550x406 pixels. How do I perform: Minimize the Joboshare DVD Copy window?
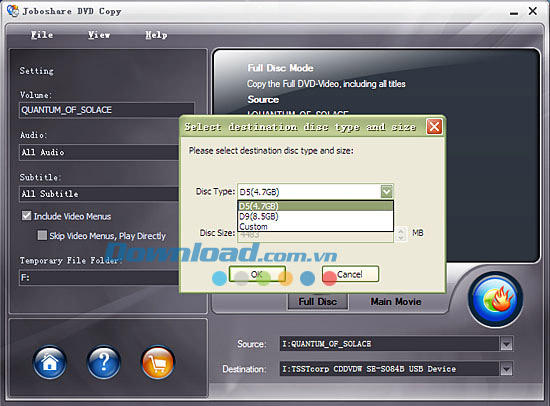[514, 13]
